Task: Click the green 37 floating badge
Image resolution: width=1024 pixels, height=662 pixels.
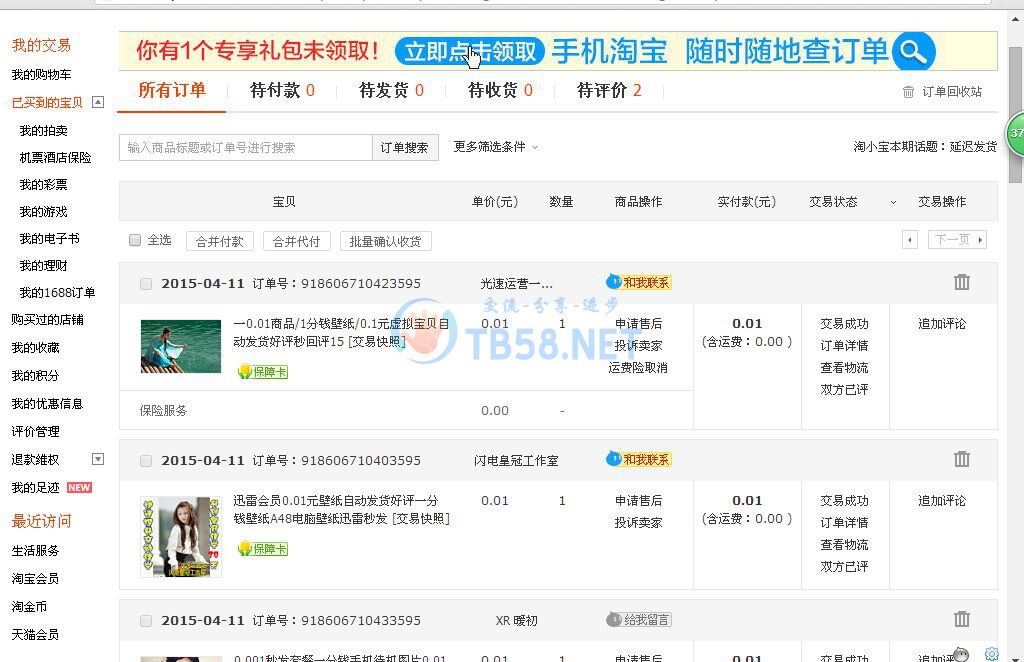Action: pos(1015,133)
